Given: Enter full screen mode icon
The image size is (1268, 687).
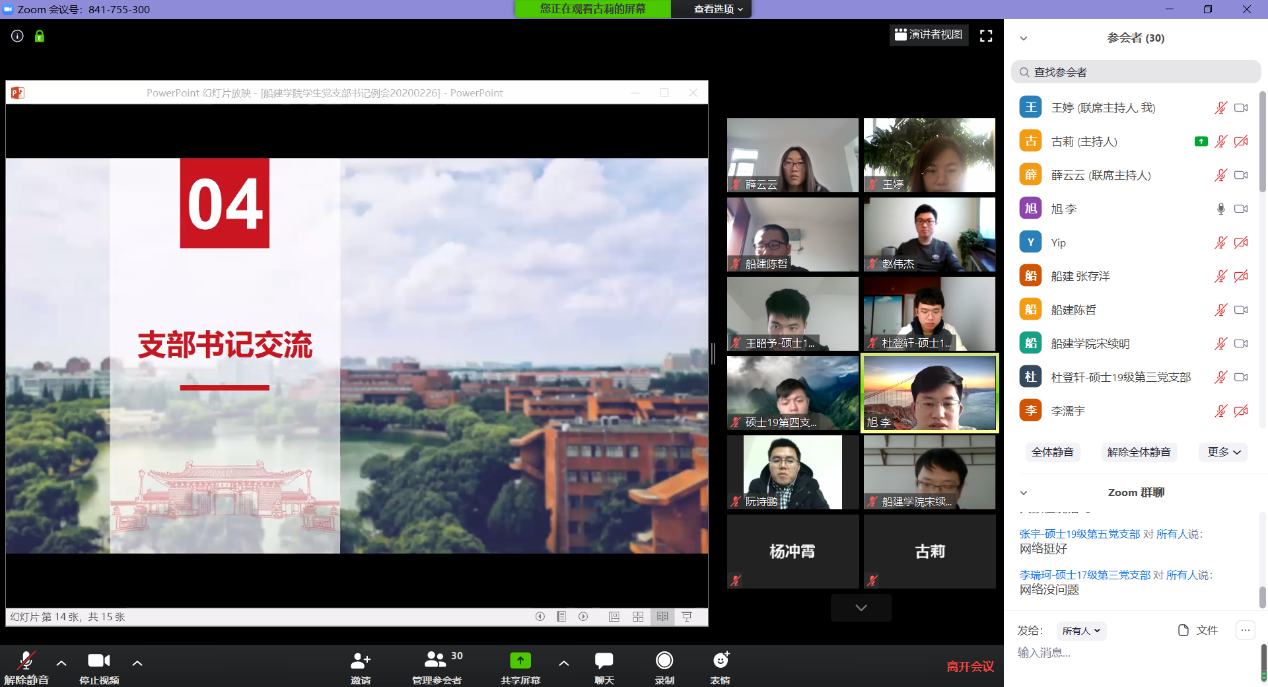Looking at the screenshot, I should pos(986,35).
